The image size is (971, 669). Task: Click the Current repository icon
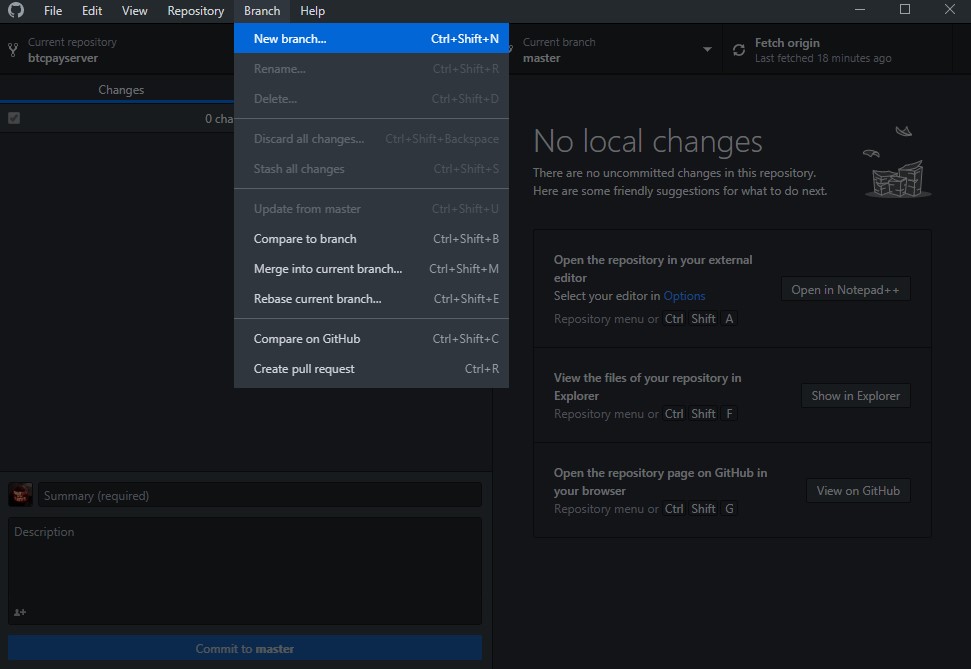coord(13,50)
